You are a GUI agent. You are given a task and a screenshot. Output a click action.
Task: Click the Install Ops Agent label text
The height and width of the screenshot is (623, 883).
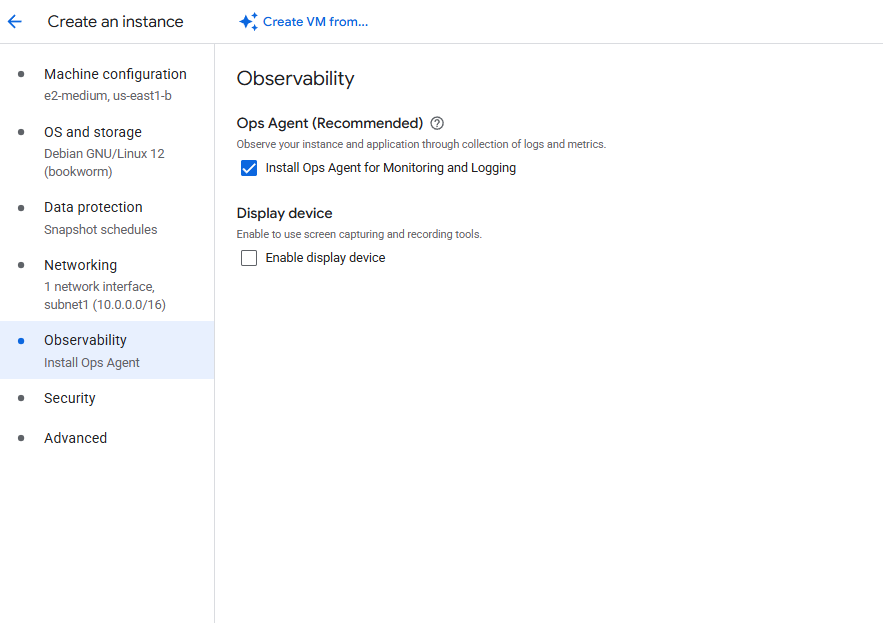pos(390,168)
